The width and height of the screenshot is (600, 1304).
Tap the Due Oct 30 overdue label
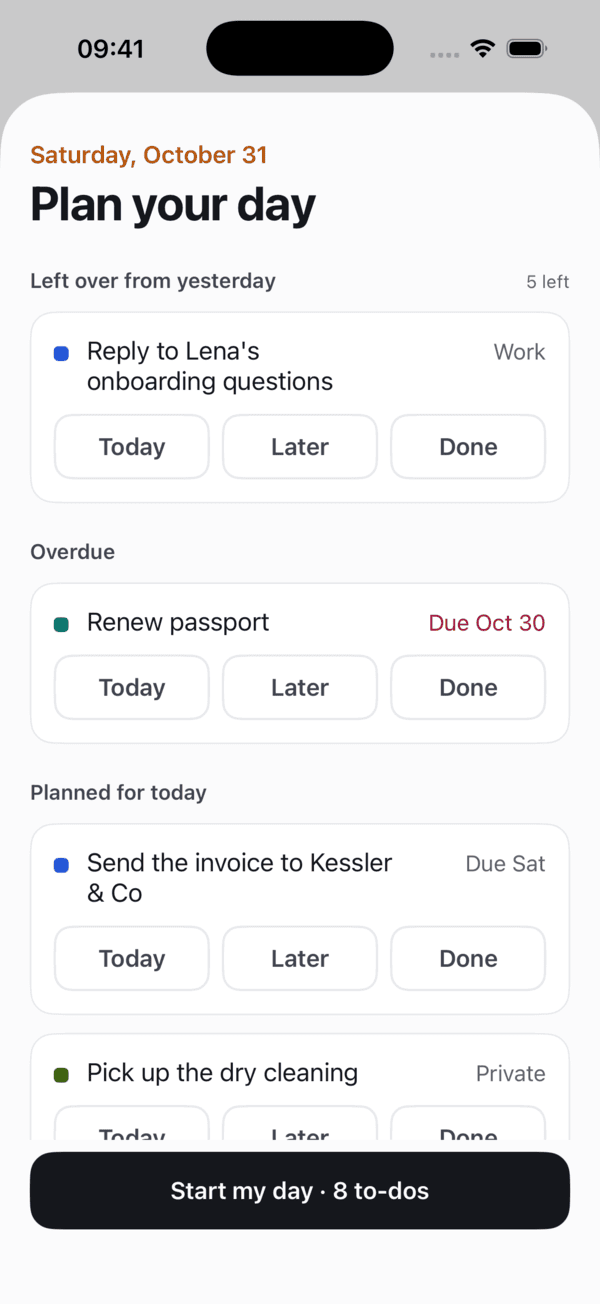point(487,623)
